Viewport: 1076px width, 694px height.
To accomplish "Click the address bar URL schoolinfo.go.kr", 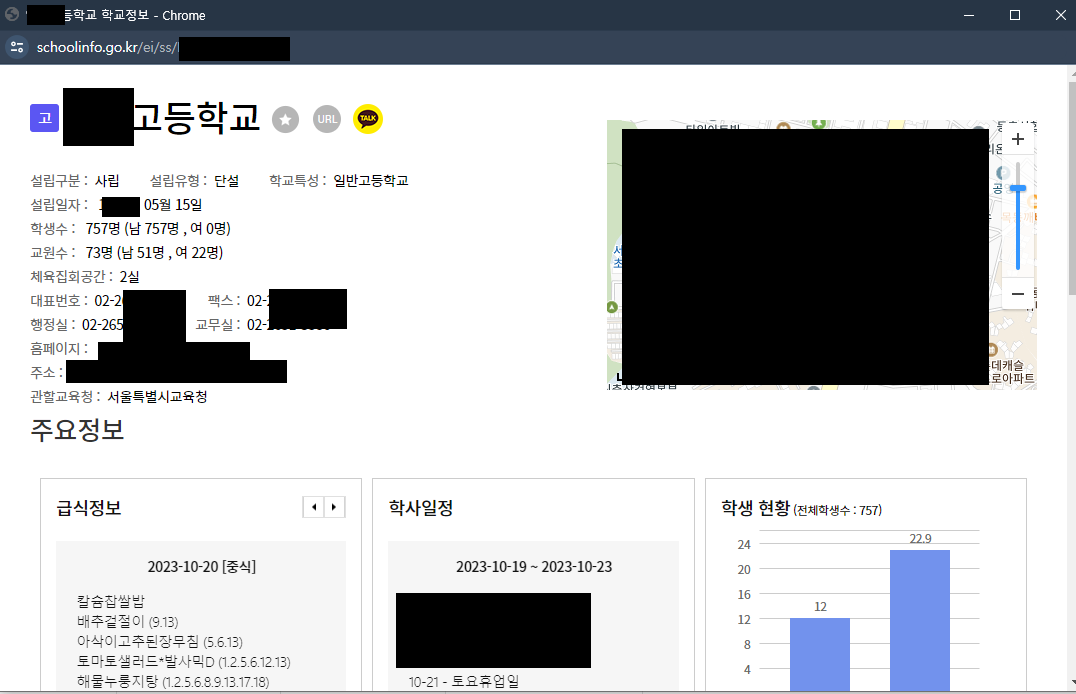I will point(87,47).
